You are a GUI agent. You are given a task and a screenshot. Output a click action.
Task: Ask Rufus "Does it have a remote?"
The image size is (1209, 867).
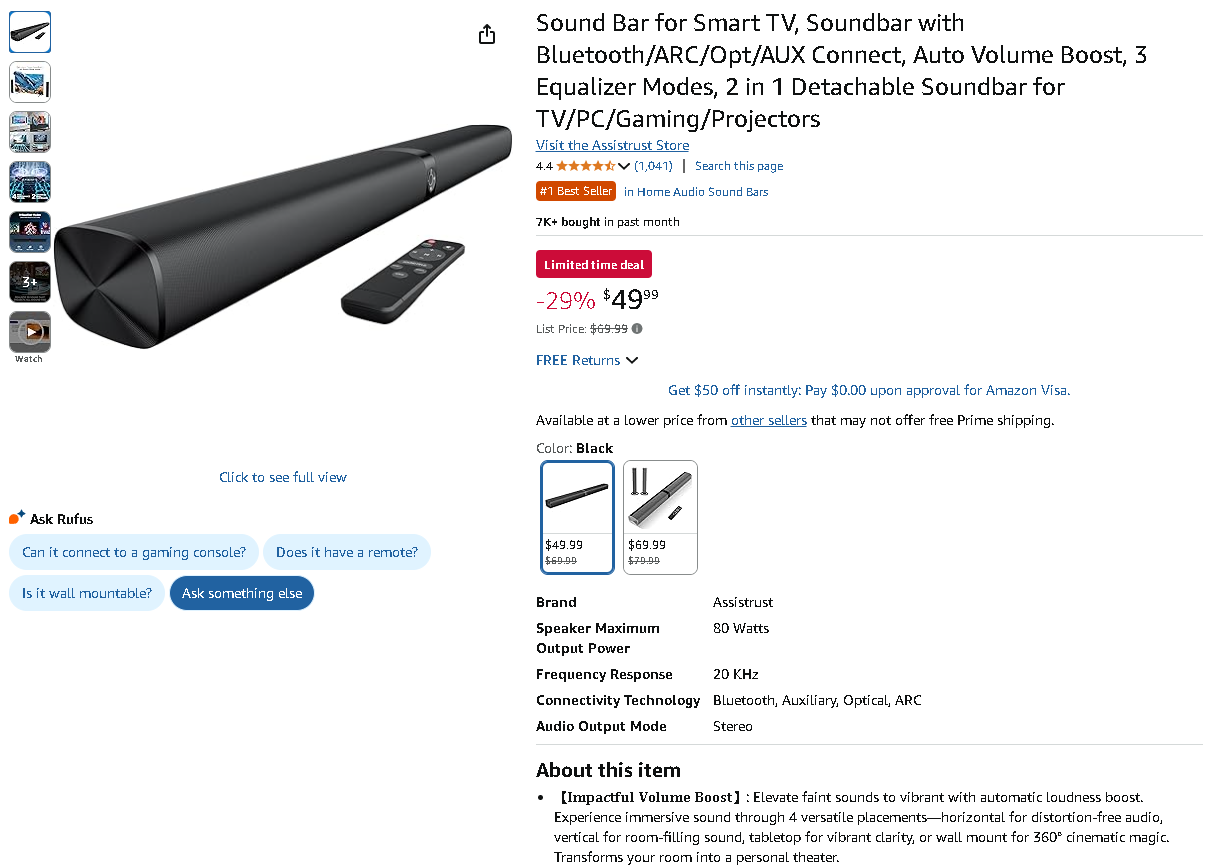click(347, 552)
